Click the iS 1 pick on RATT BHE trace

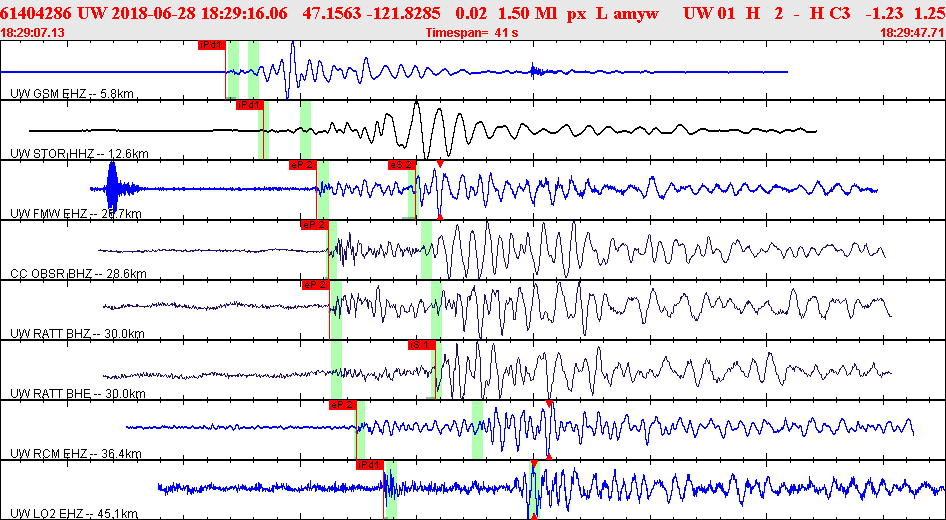point(422,344)
